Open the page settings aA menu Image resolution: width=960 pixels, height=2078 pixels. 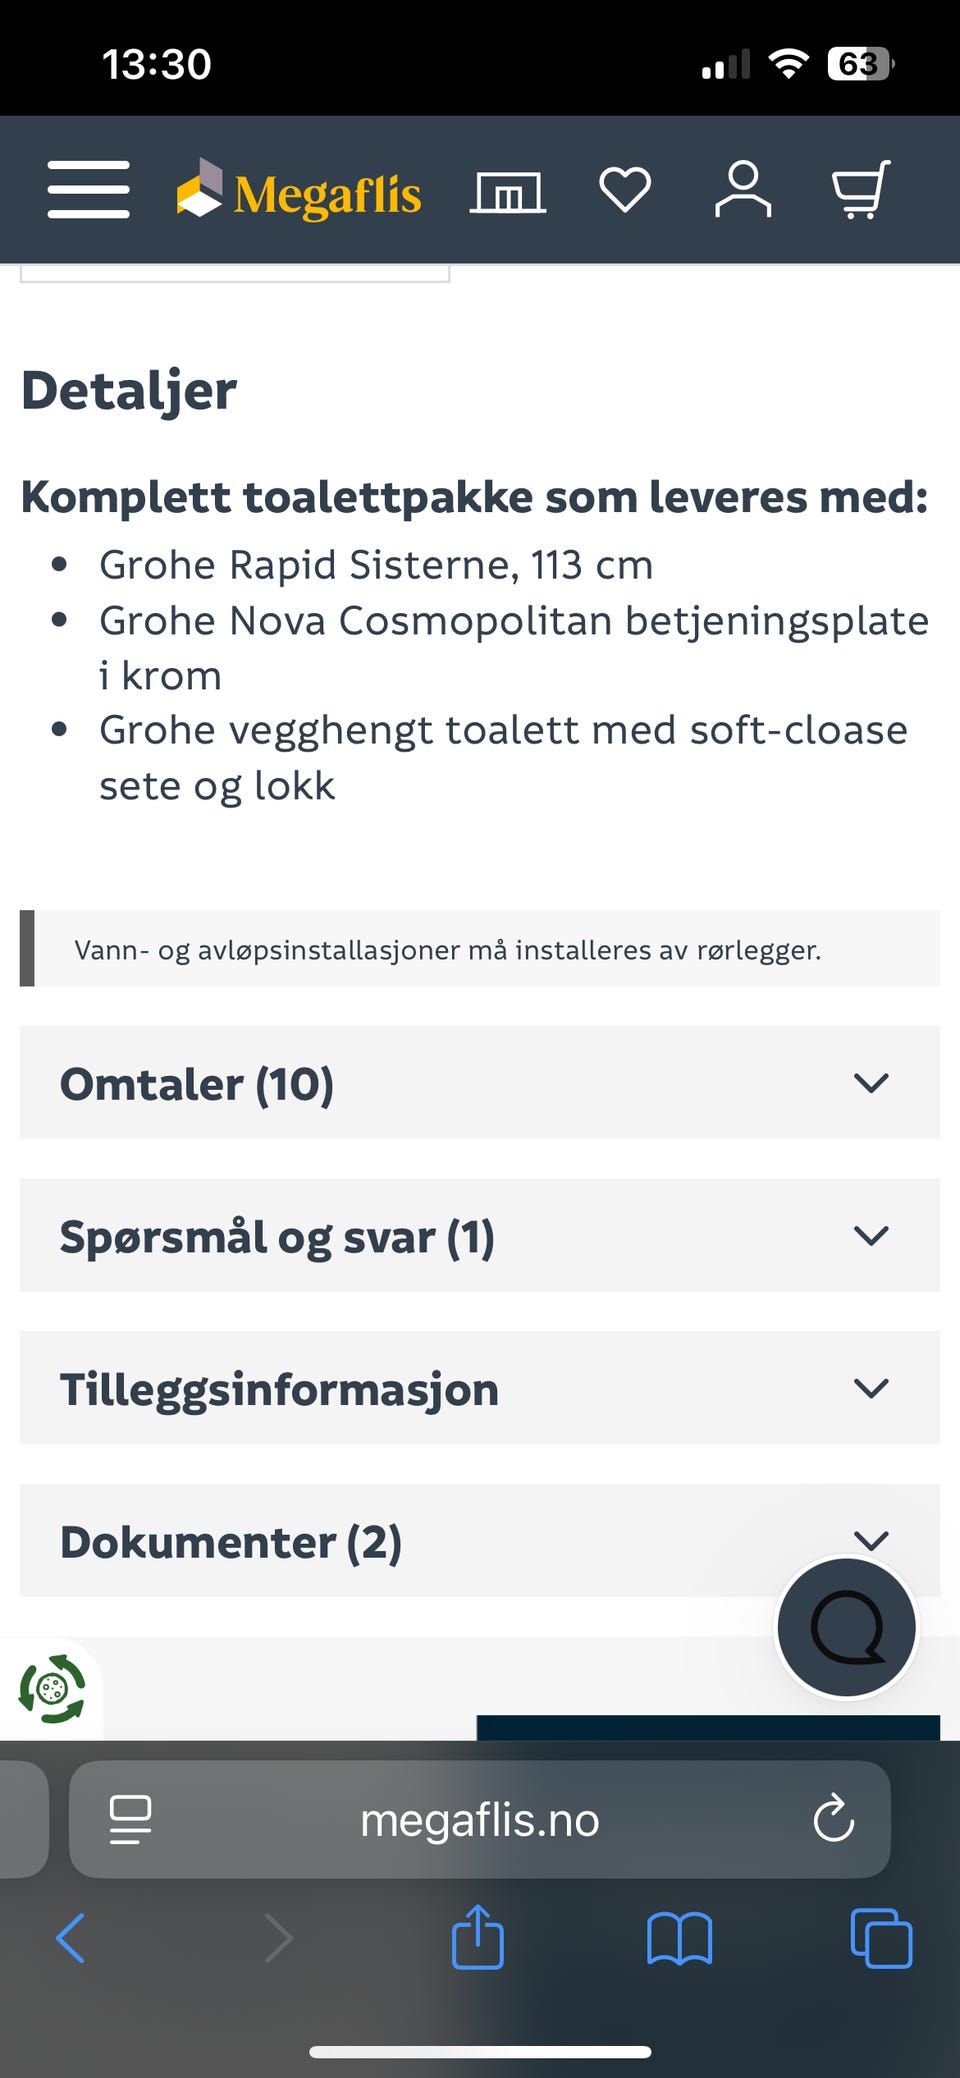click(128, 1820)
